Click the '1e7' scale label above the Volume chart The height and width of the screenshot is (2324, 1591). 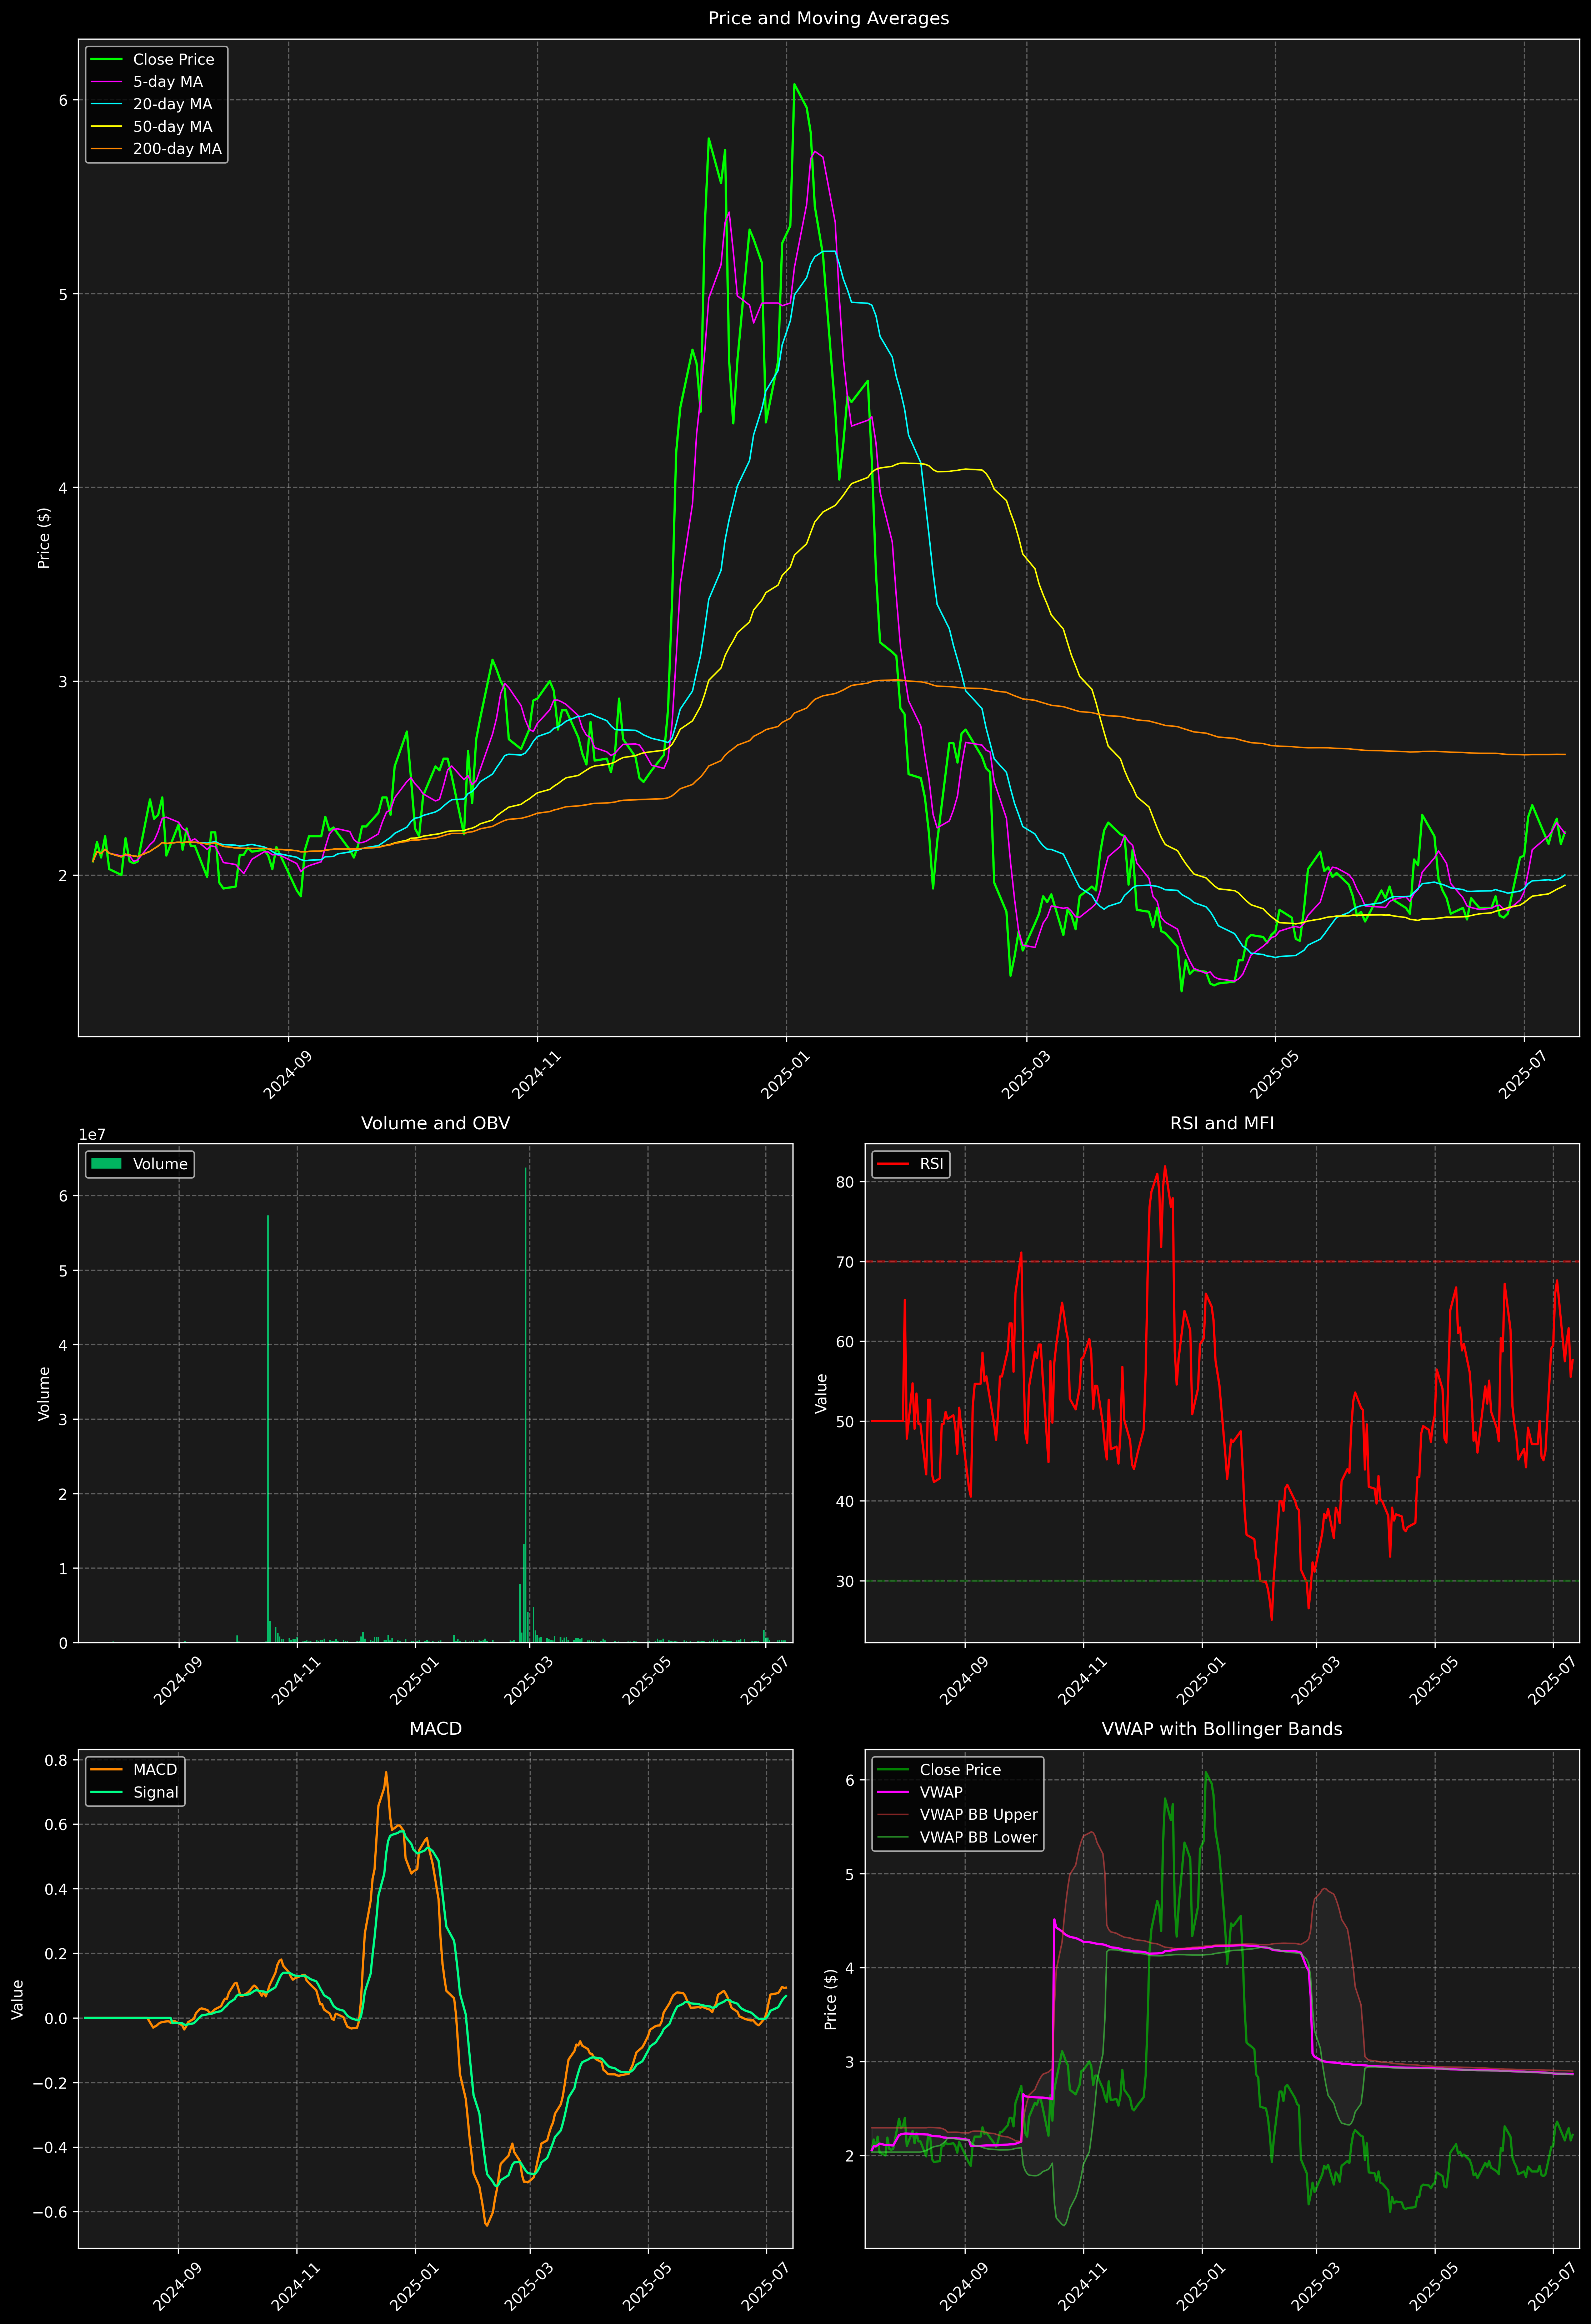click(x=92, y=1135)
